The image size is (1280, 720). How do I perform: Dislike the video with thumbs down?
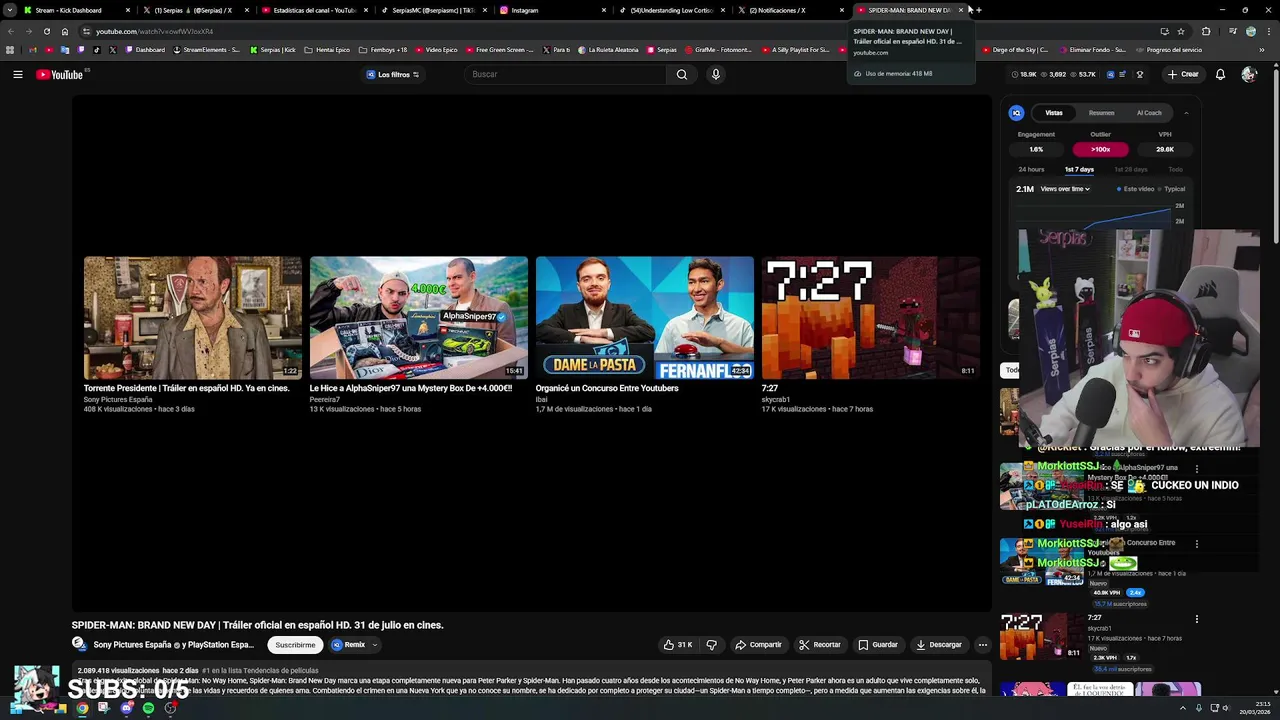[x=711, y=645]
